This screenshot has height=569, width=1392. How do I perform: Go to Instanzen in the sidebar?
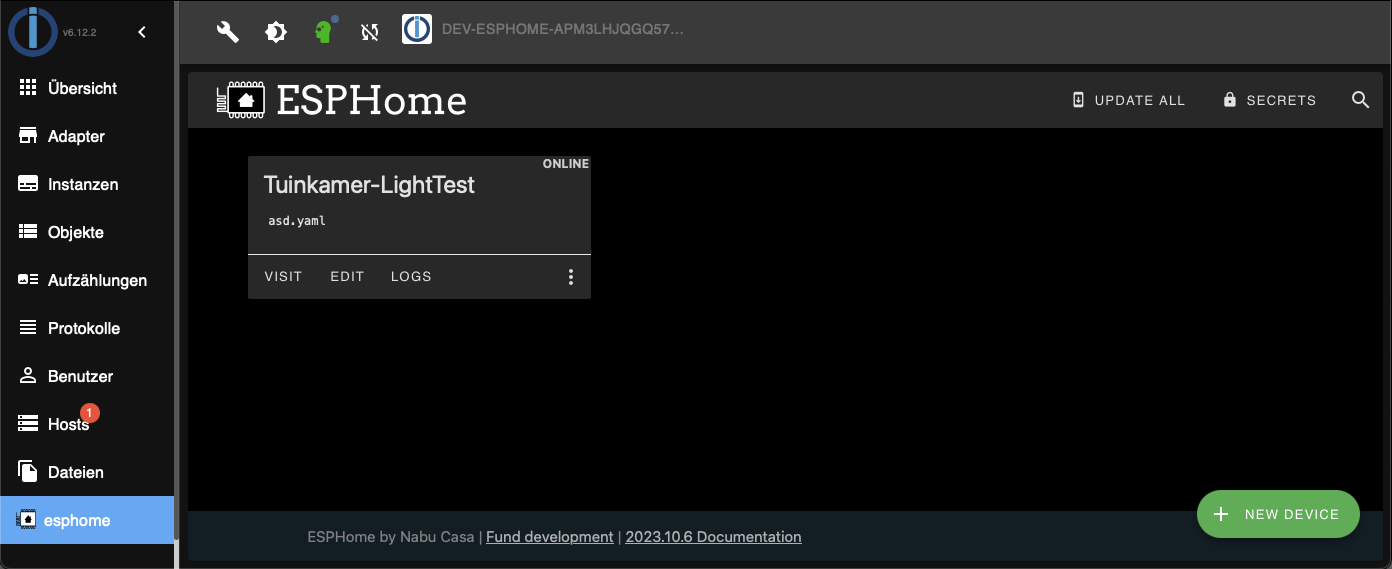point(87,184)
